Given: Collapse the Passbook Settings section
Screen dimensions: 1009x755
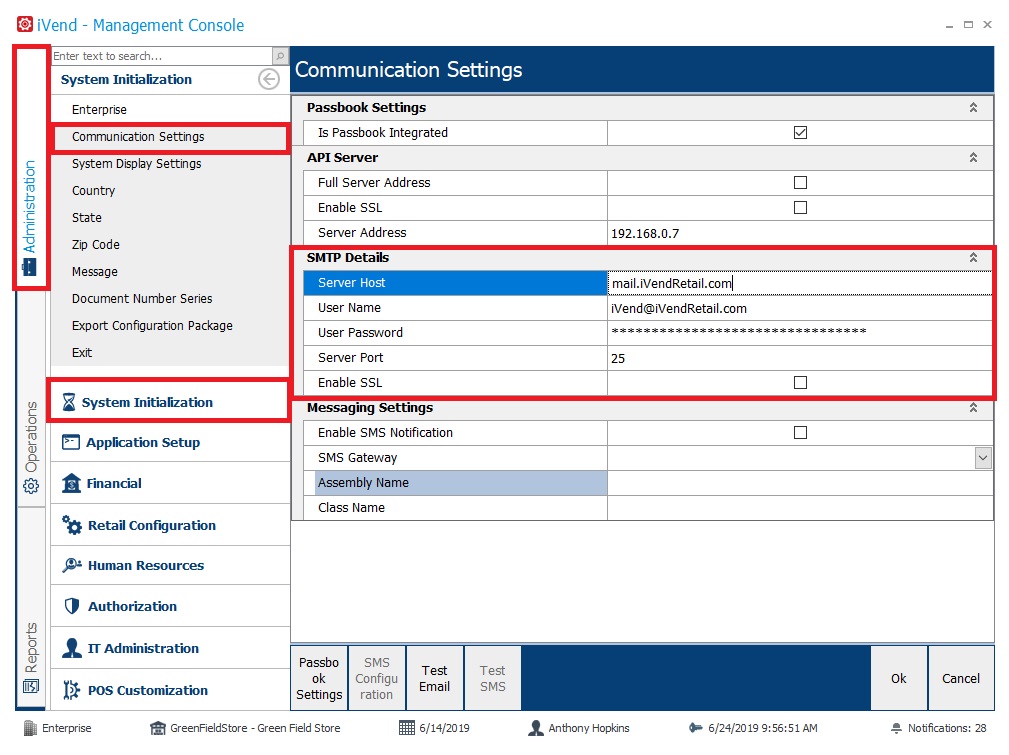Looking at the screenshot, I should pos(974,107).
